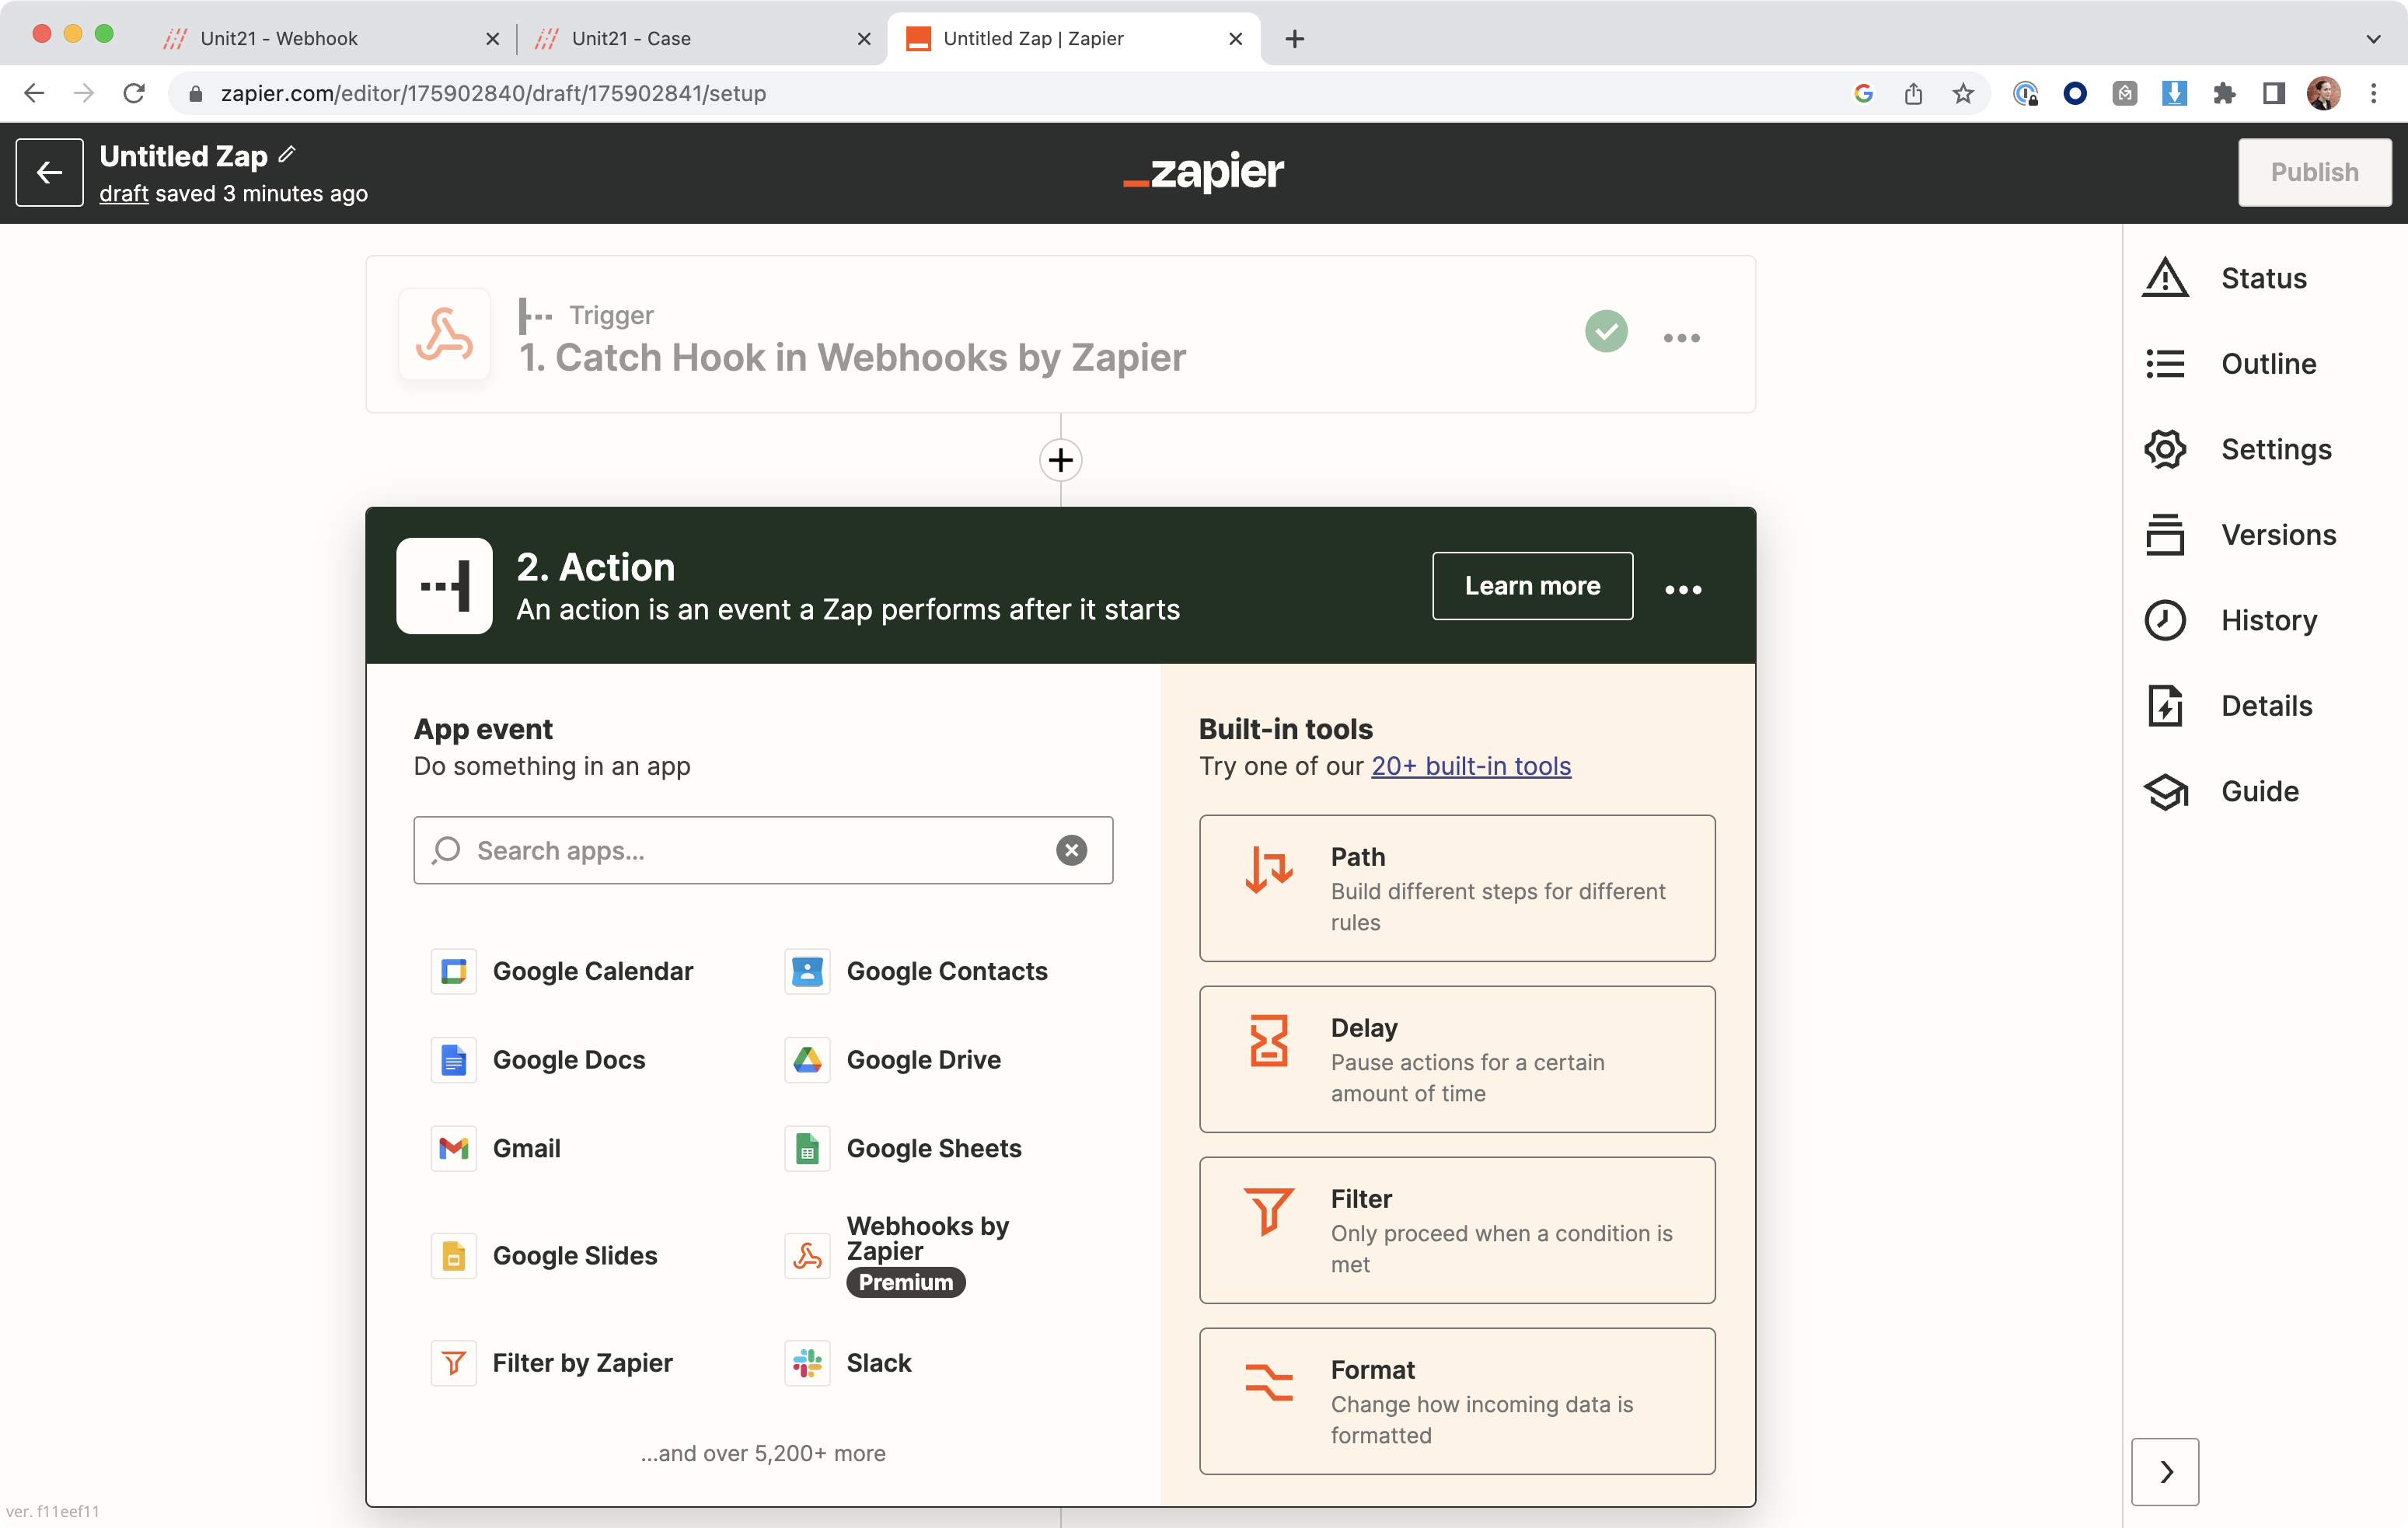Screen dimensions: 2408x1528
Task: Pick the Filter built-in tool
Action: (x=1456, y=1230)
